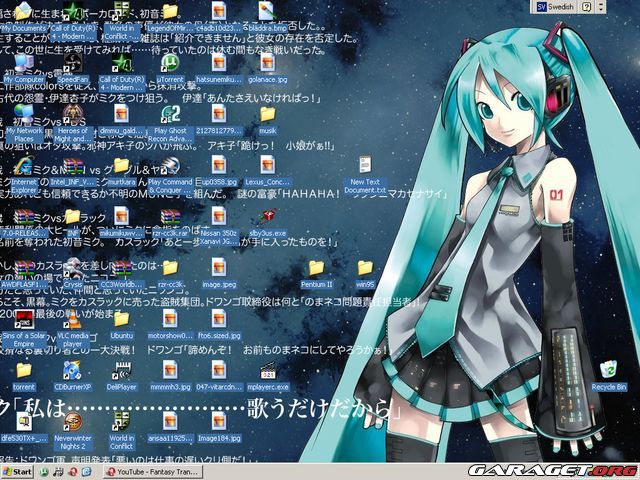
Task: Open Internet Explorer on the desktop
Action: [24, 167]
